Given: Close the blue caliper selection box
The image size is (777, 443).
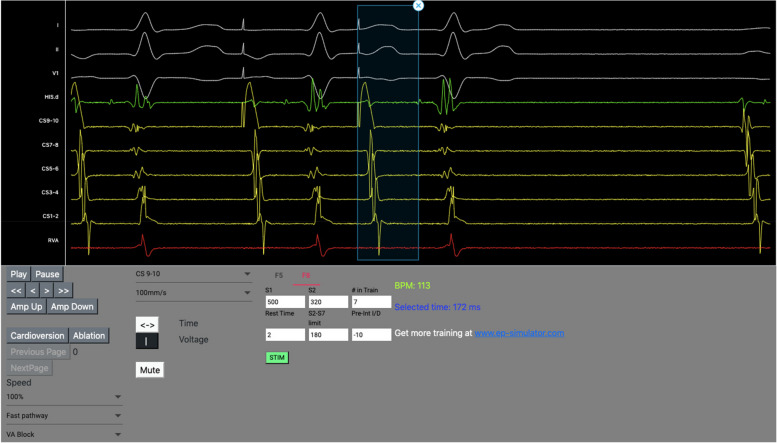Looking at the screenshot, I should tap(418, 5).
